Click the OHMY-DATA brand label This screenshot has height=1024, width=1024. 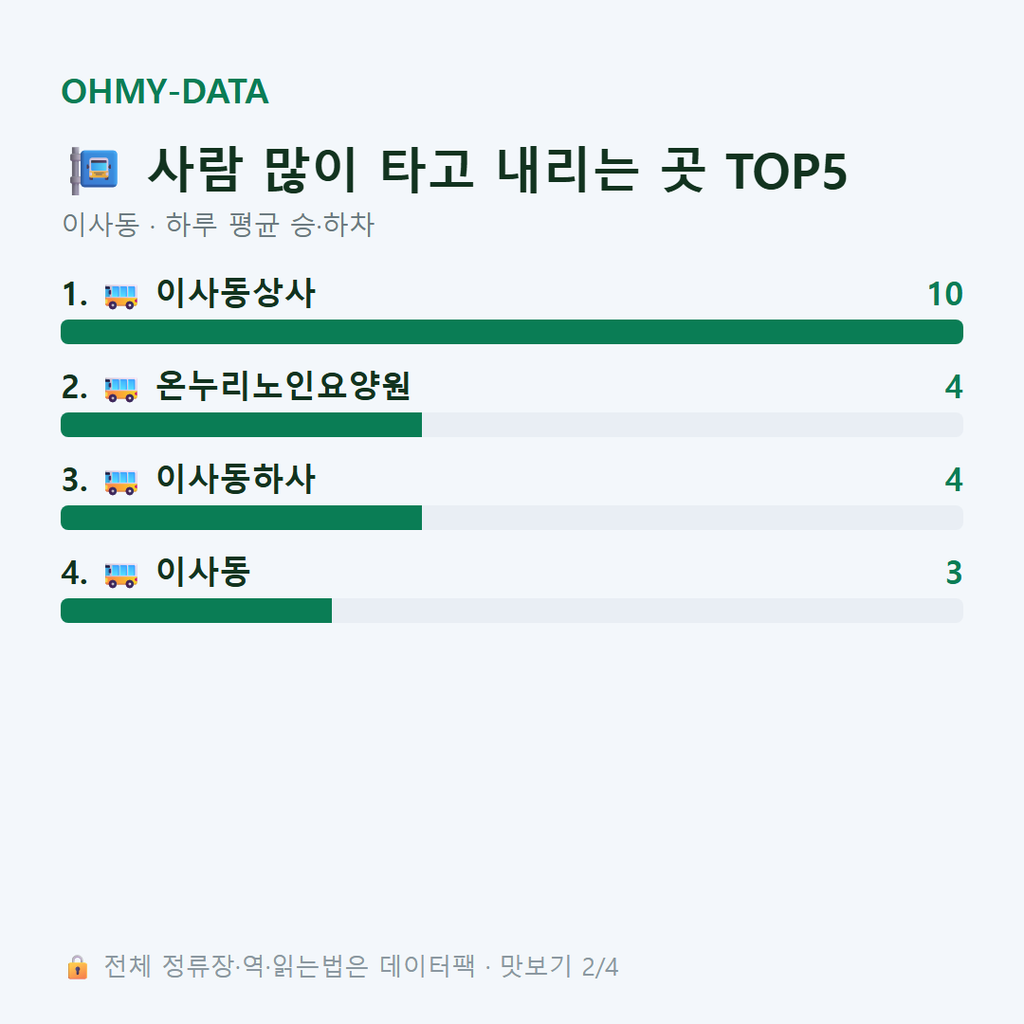[x=165, y=91]
